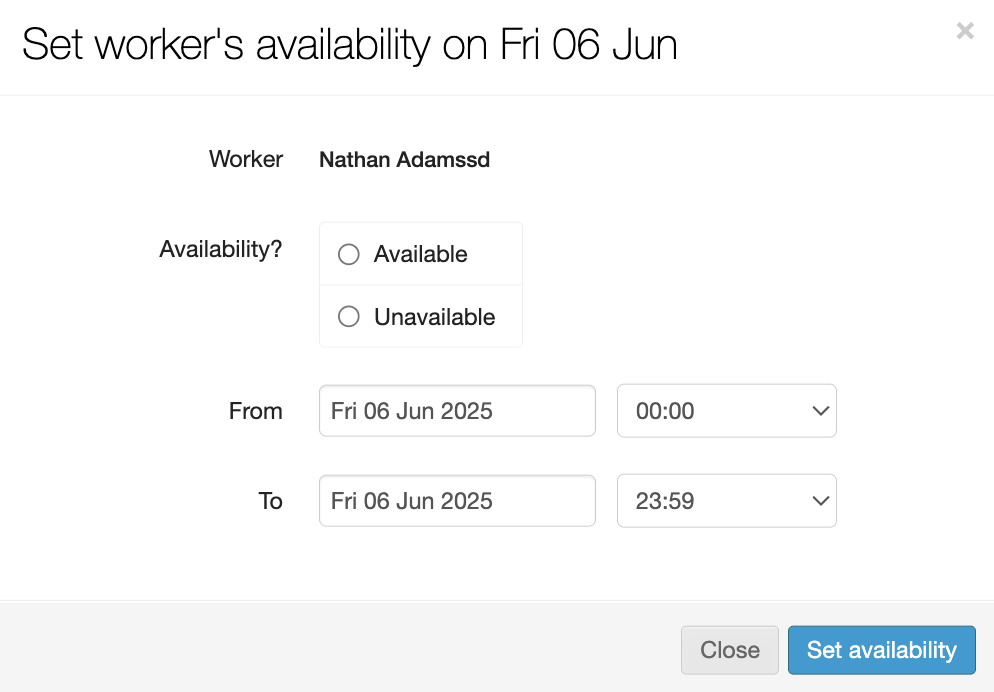The height and width of the screenshot is (692, 994).
Task: Focus the To date input field
Action: 457,501
